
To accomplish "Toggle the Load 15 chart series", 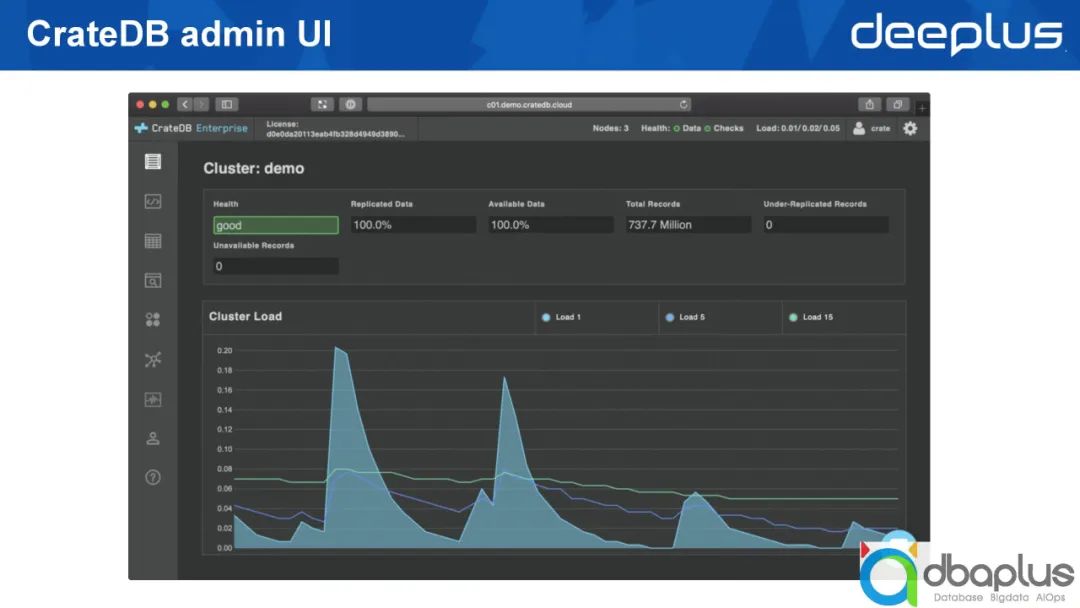I will tap(811, 317).
